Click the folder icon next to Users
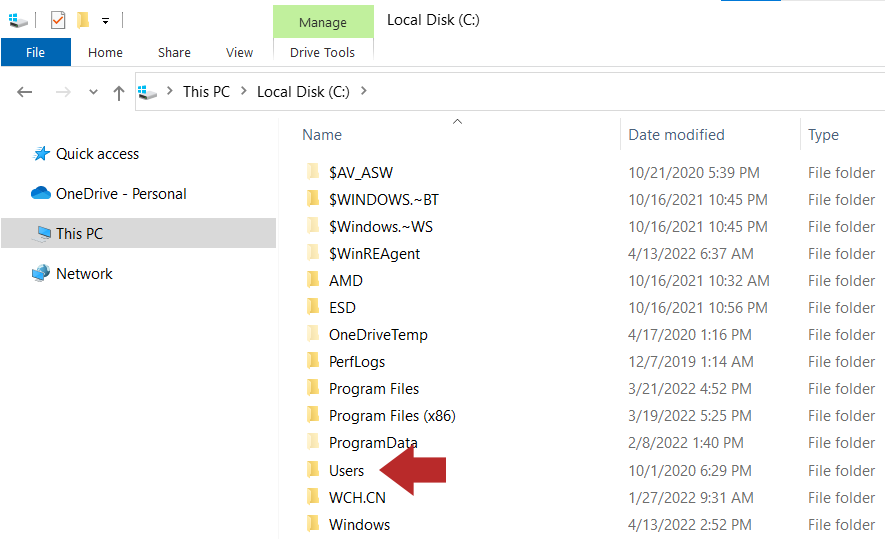This screenshot has height=539, width=885. pos(313,469)
